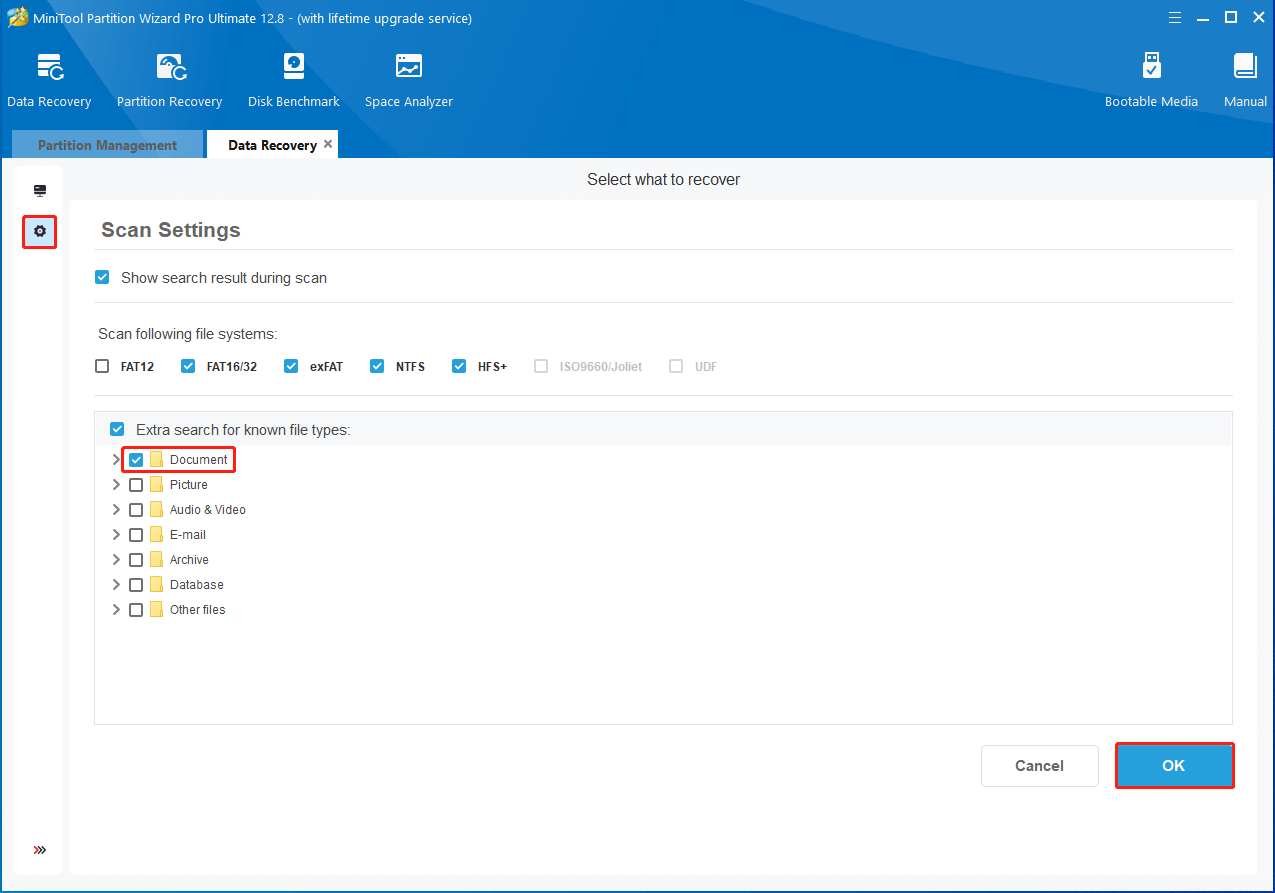The image size is (1275, 893).
Task: Open the Disk Benchmark tool
Action: point(294,68)
